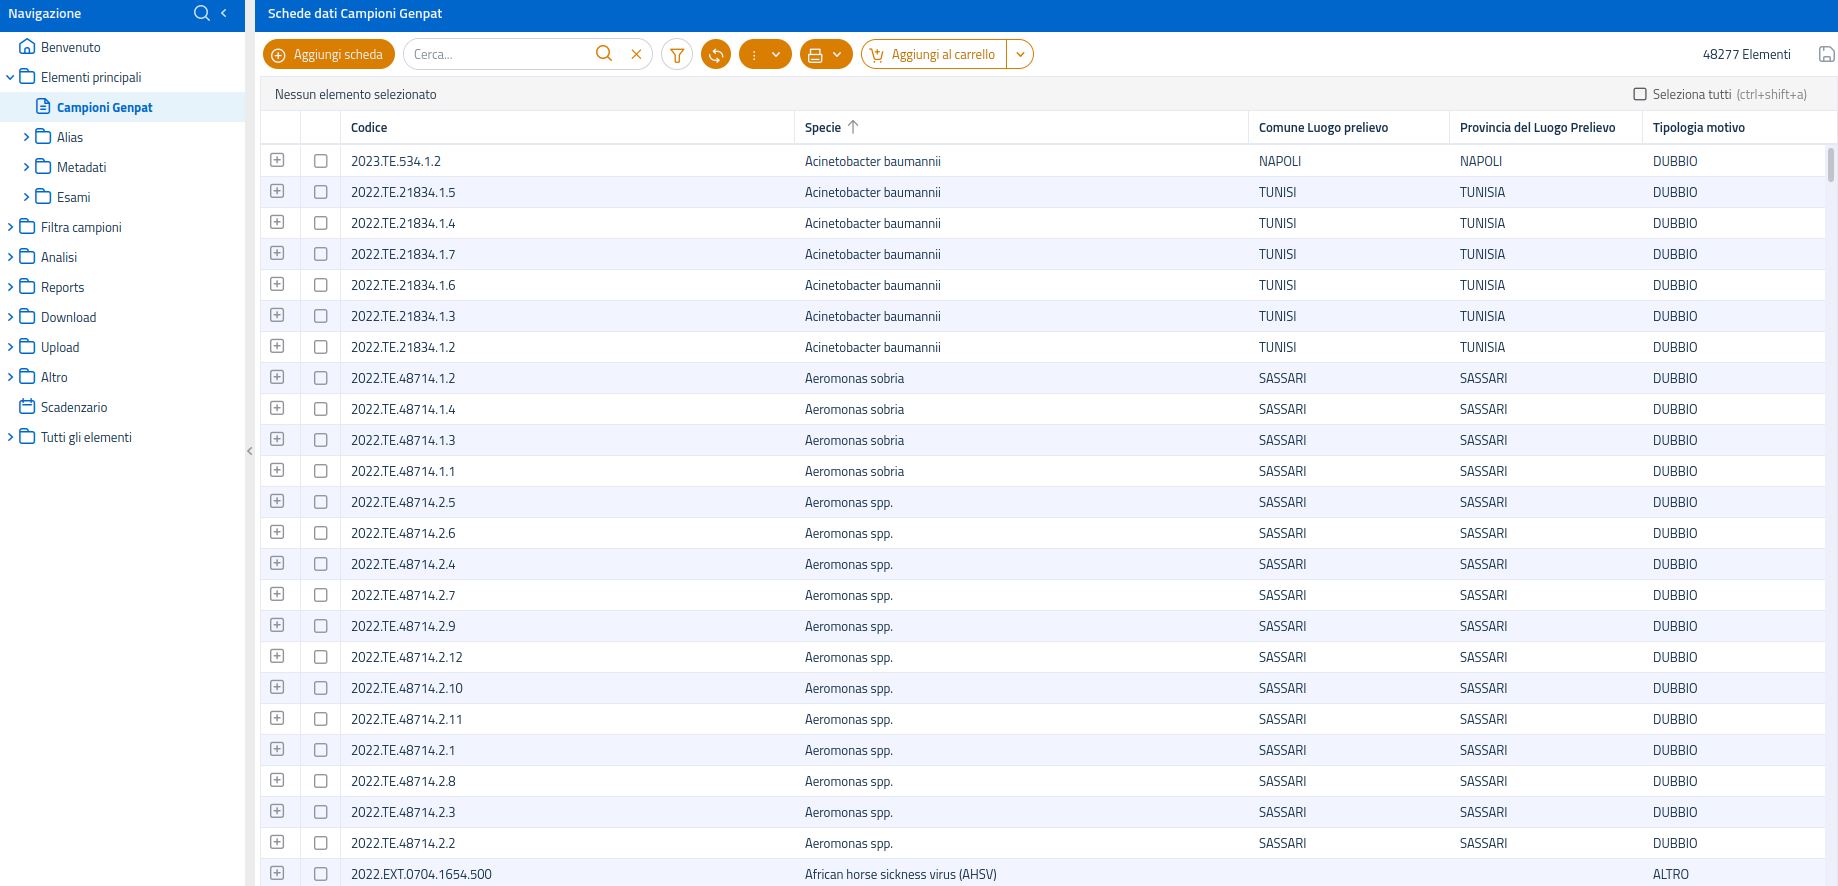
Task: Expand the Filtra campioni folder
Action: click(x=11, y=227)
